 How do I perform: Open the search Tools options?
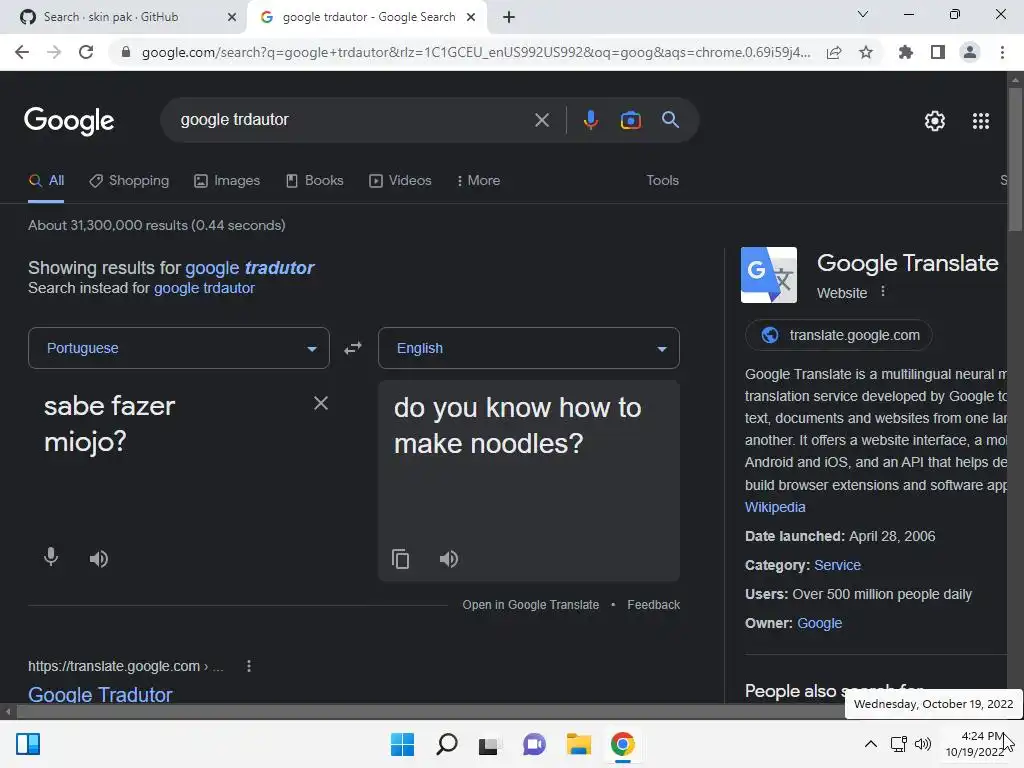click(x=662, y=181)
